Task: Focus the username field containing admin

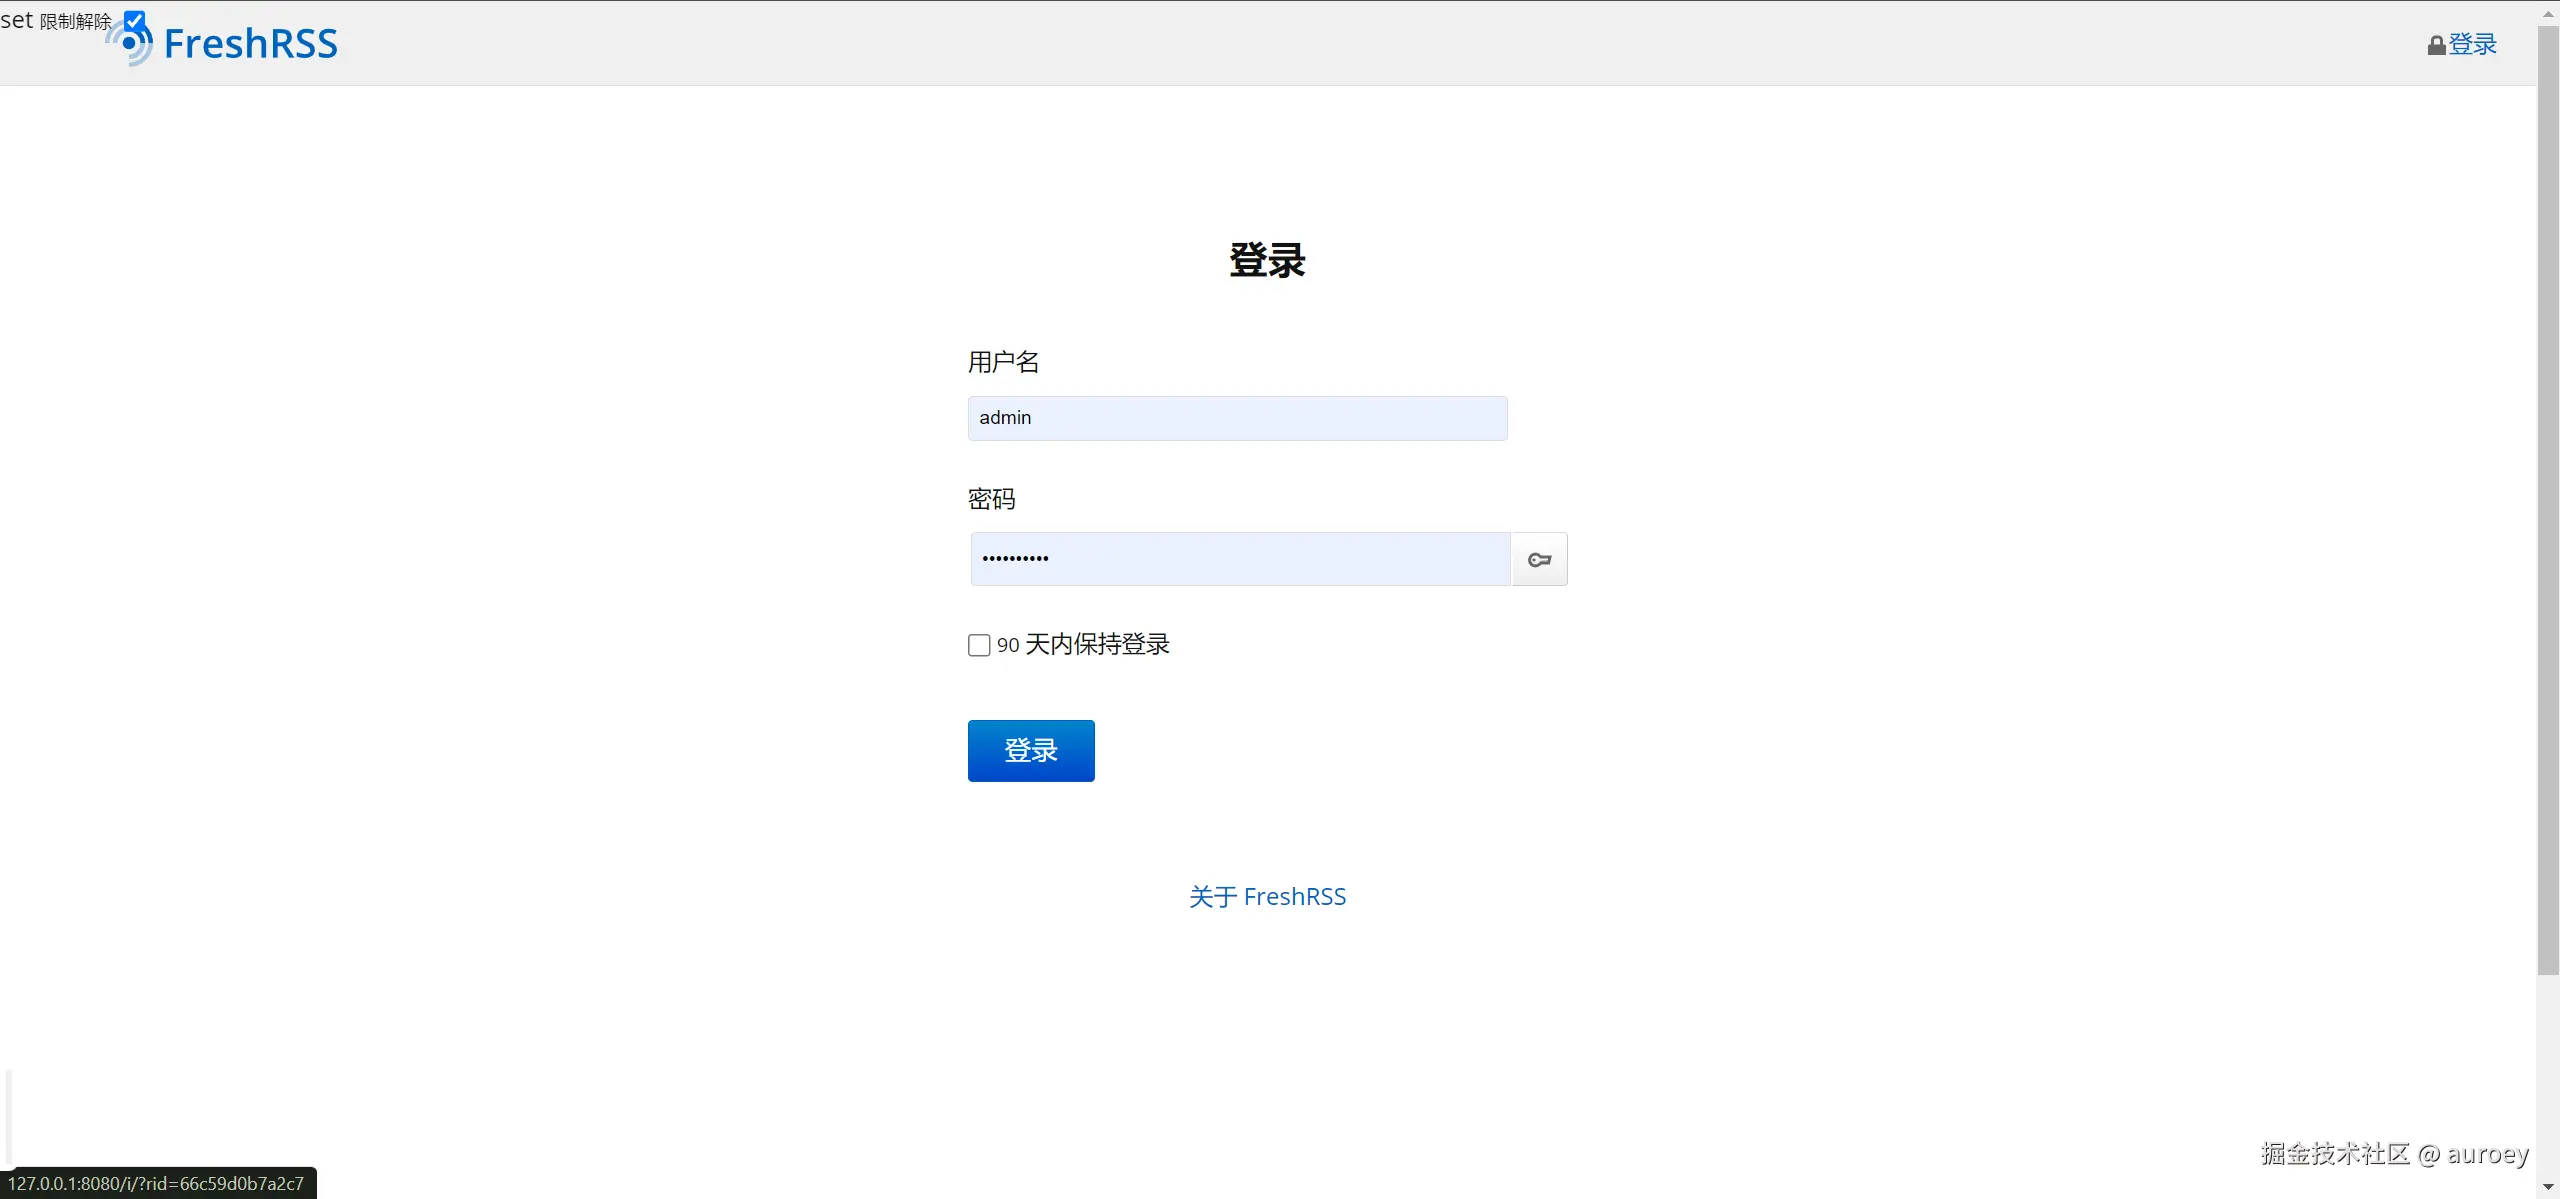Action: (1237, 418)
